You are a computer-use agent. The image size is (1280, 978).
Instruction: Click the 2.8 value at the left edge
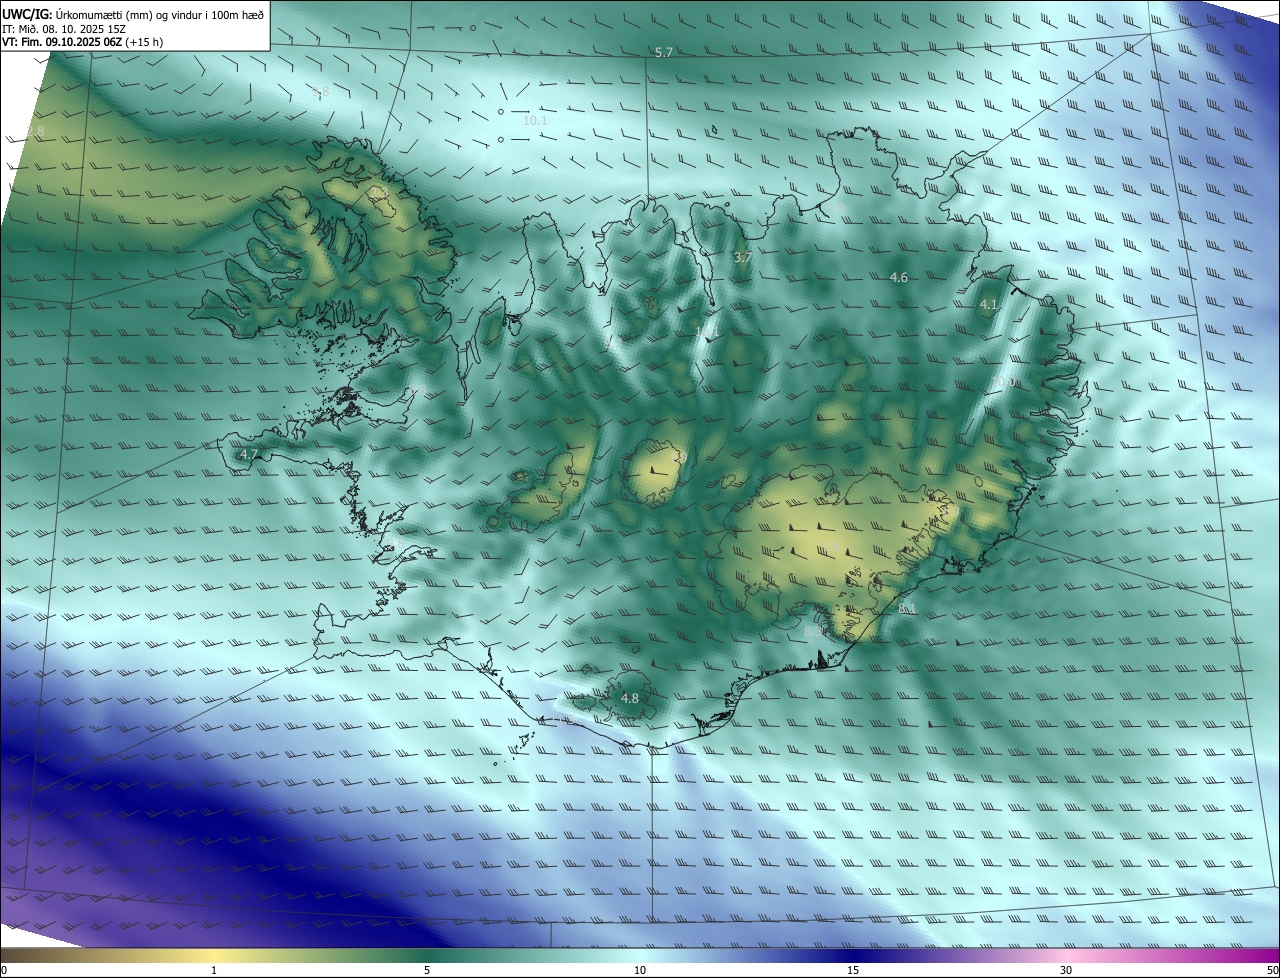click(35, 132)
